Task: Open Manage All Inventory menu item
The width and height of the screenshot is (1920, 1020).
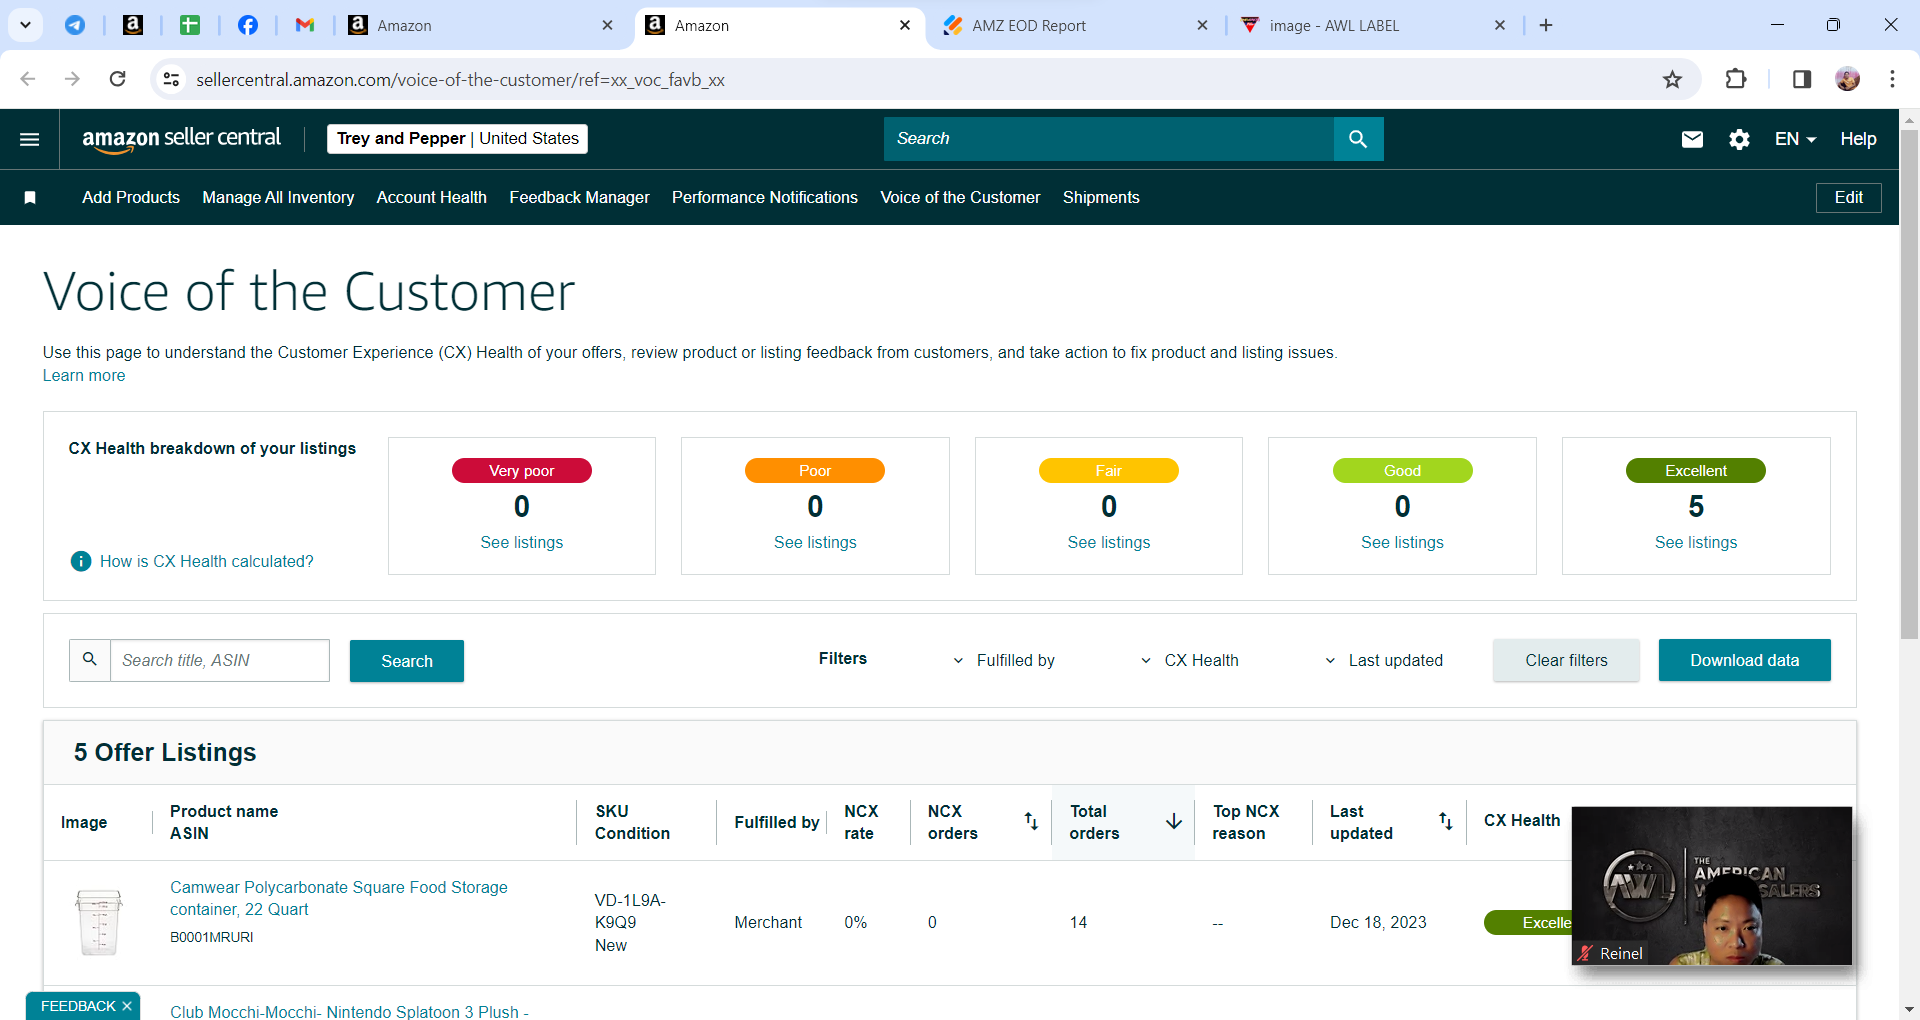Action: click(x=278, y=198)
